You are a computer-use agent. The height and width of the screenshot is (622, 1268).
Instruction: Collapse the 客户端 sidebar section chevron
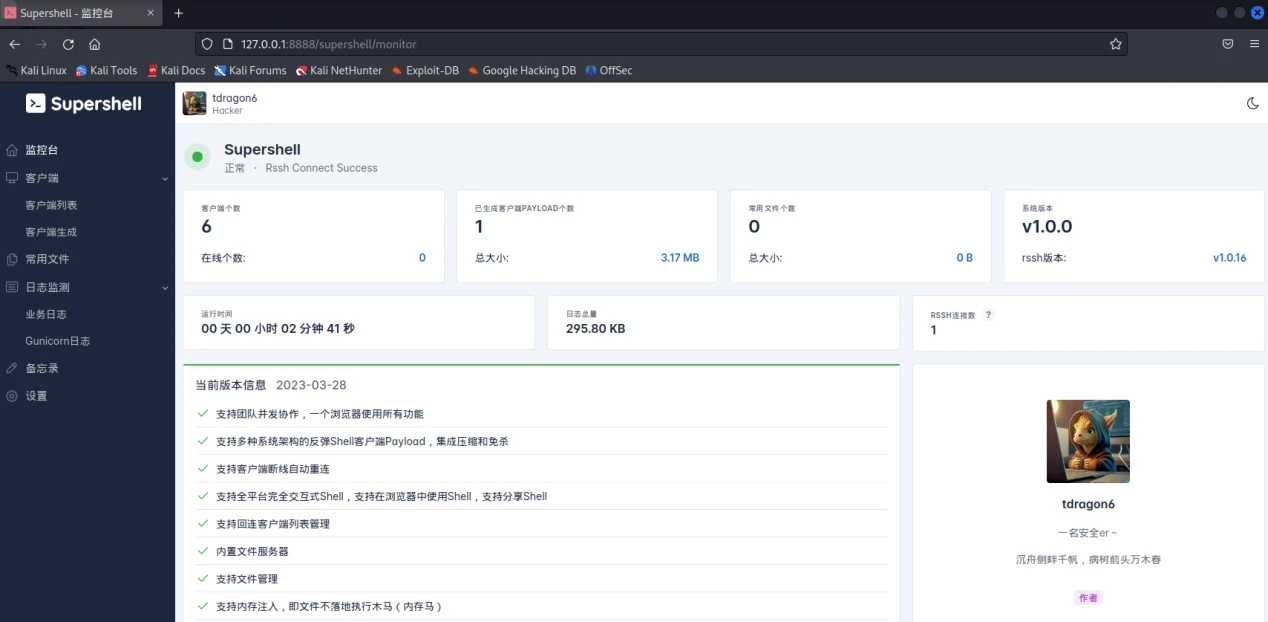point(165,178)
